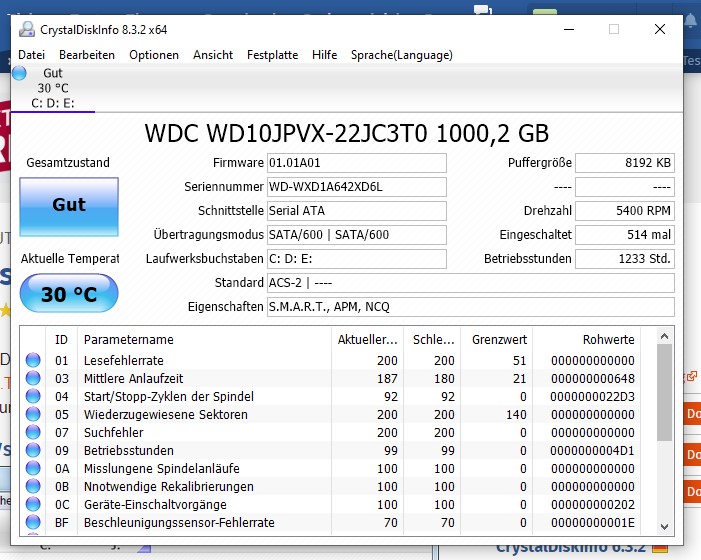Click the SMART list vertical scrollbar thumb

[x=664, y=392]
